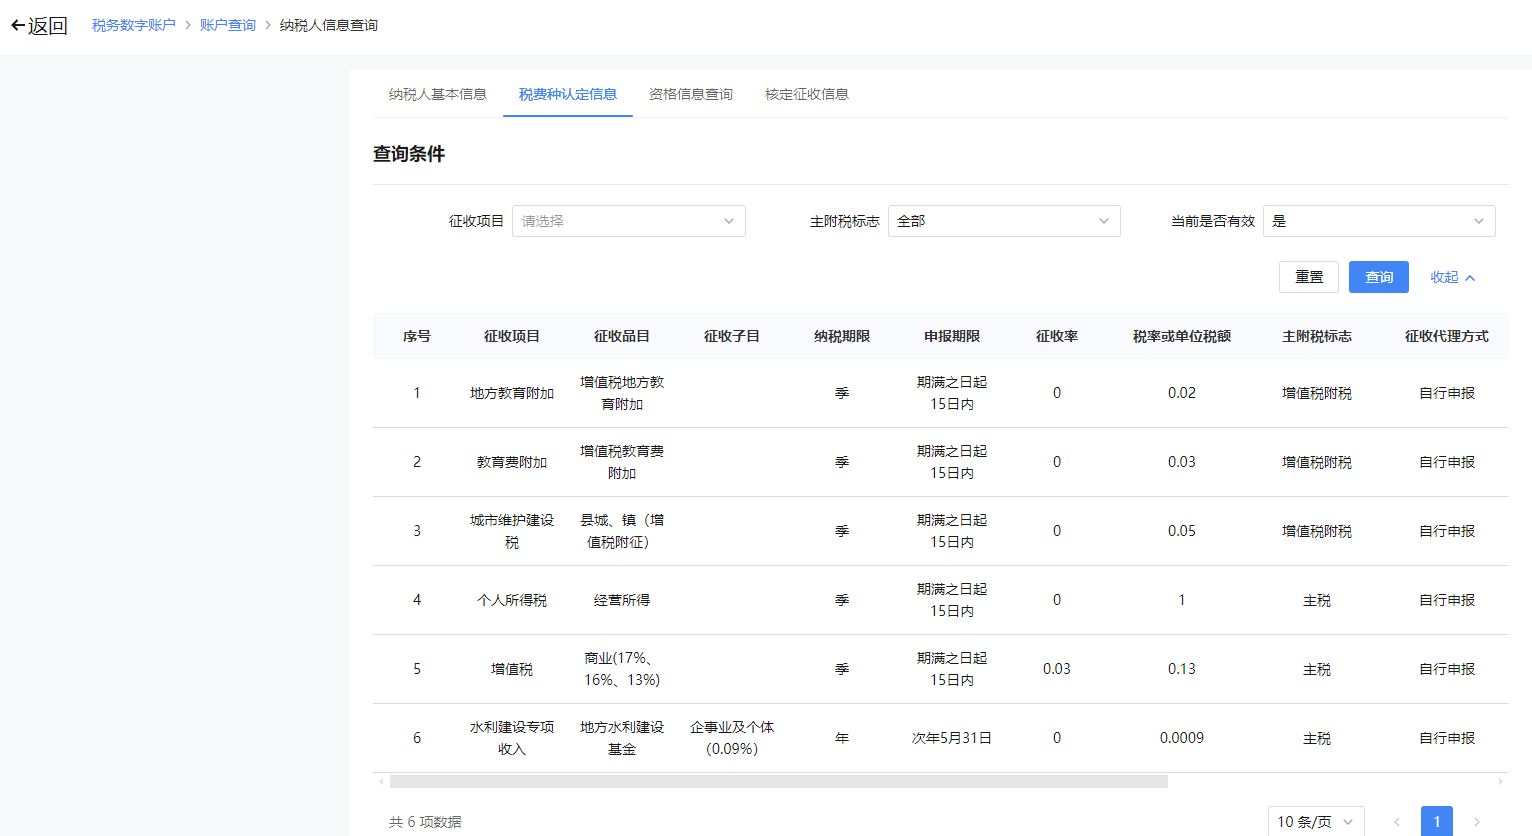Screen dimensions: 1532x836
Task: Click the 重置 button to reset filters
Action: 1308,277
